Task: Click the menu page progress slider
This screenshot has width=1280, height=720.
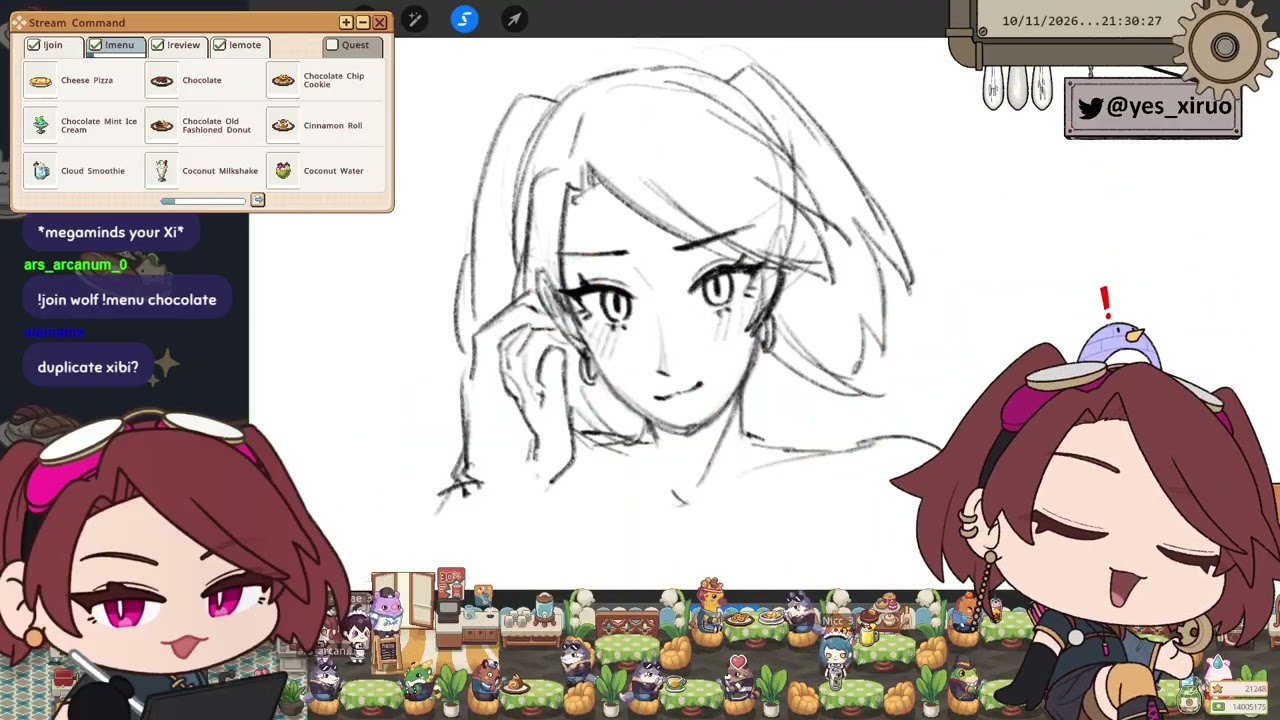Action: click(x=203, y=201)
